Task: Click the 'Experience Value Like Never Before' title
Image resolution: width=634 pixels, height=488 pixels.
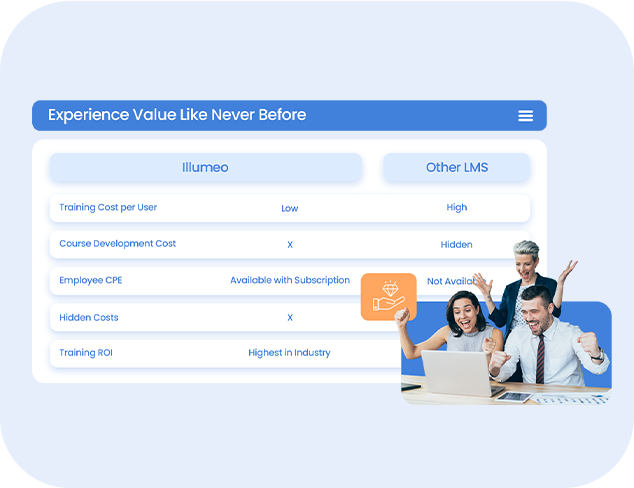Action: click(177, 115)
